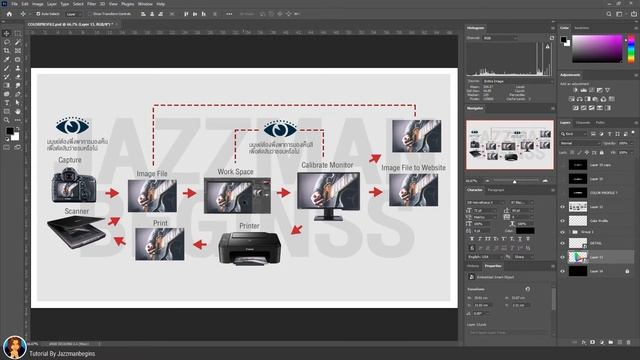
Task: Click Faux Bold style button
Action: click(x=472, y=239)
